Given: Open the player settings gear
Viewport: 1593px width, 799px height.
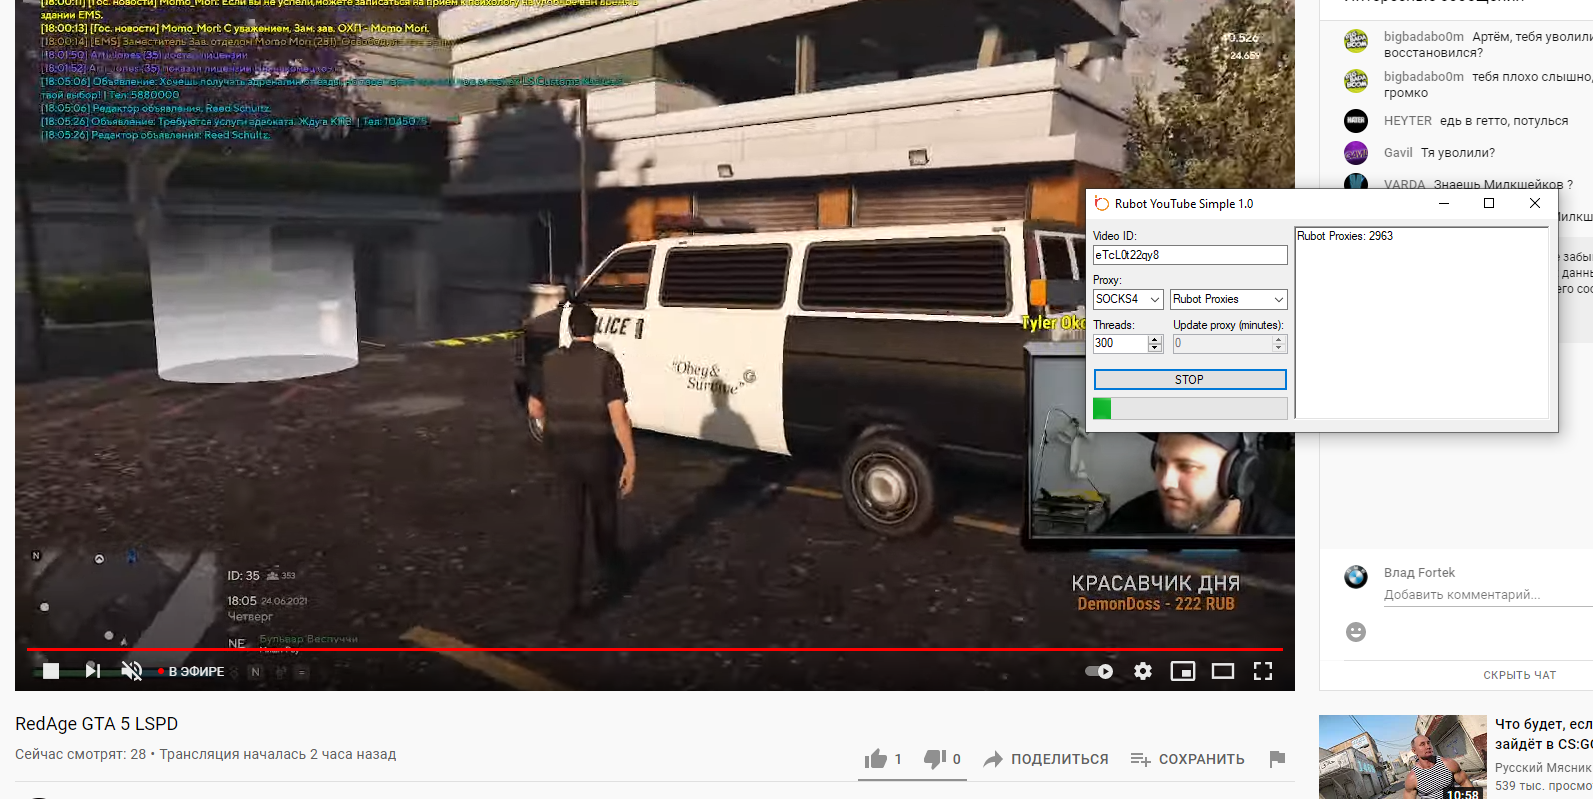Looking at the screenshot, I should pyautogui.click(x=1143, y=671).
